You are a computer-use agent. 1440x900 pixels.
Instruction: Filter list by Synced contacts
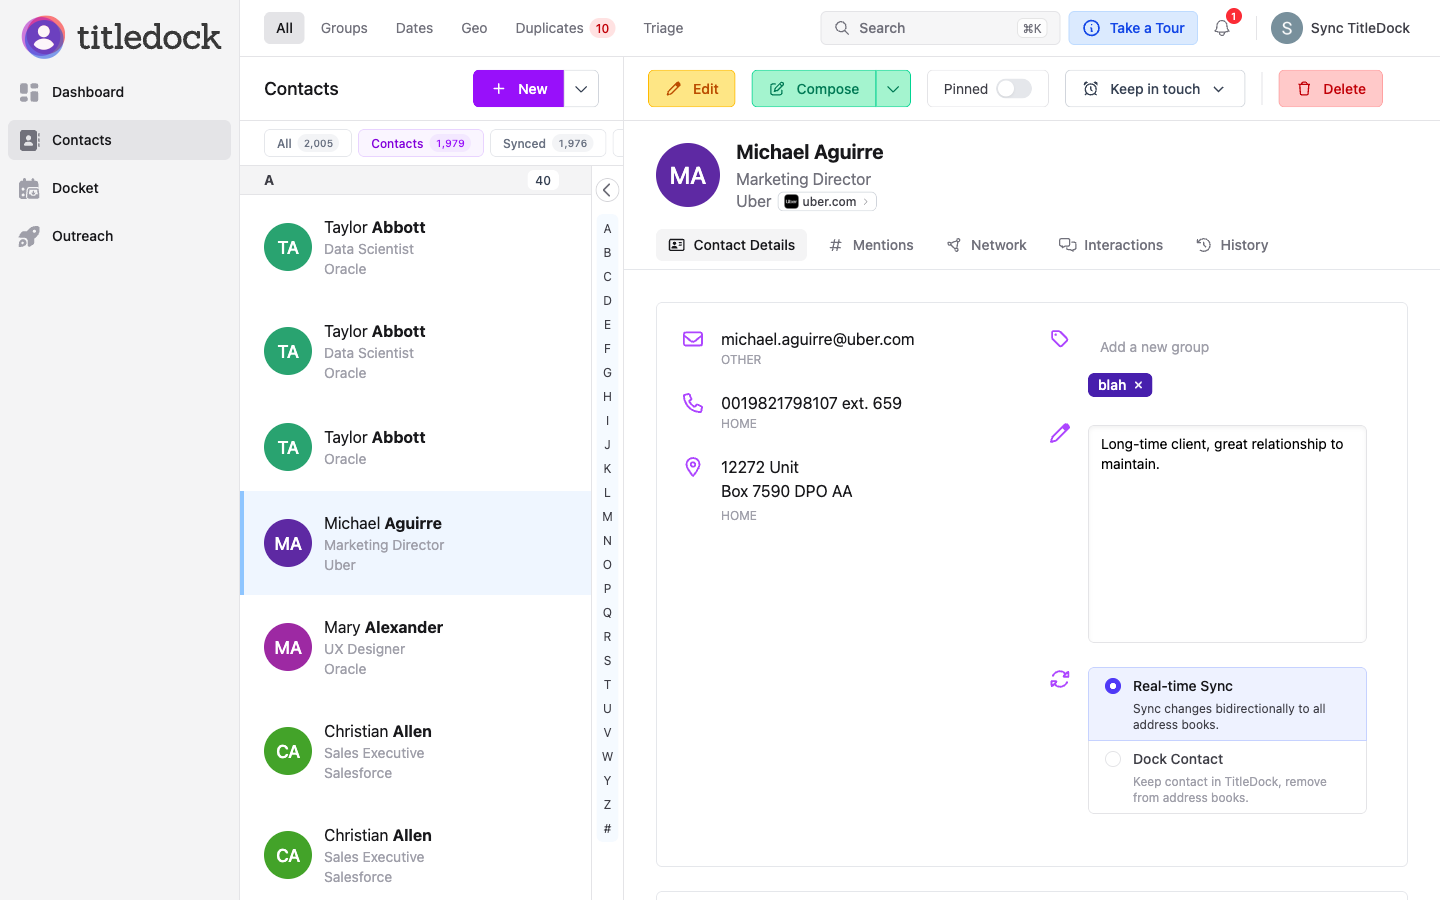pyautogui.click(x=547, y=143)
